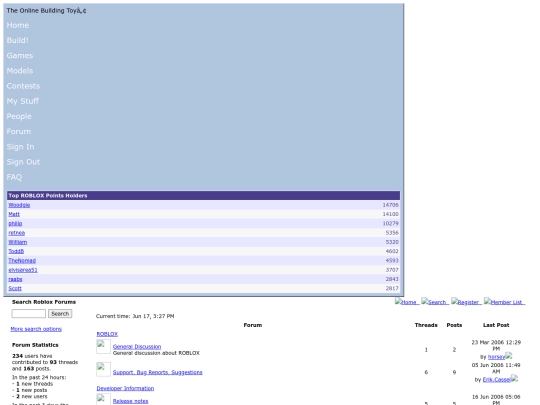540x405 pixels.
Task: Click the go-to-post icon beside Erik.Cassel
Action: point(514,379)
